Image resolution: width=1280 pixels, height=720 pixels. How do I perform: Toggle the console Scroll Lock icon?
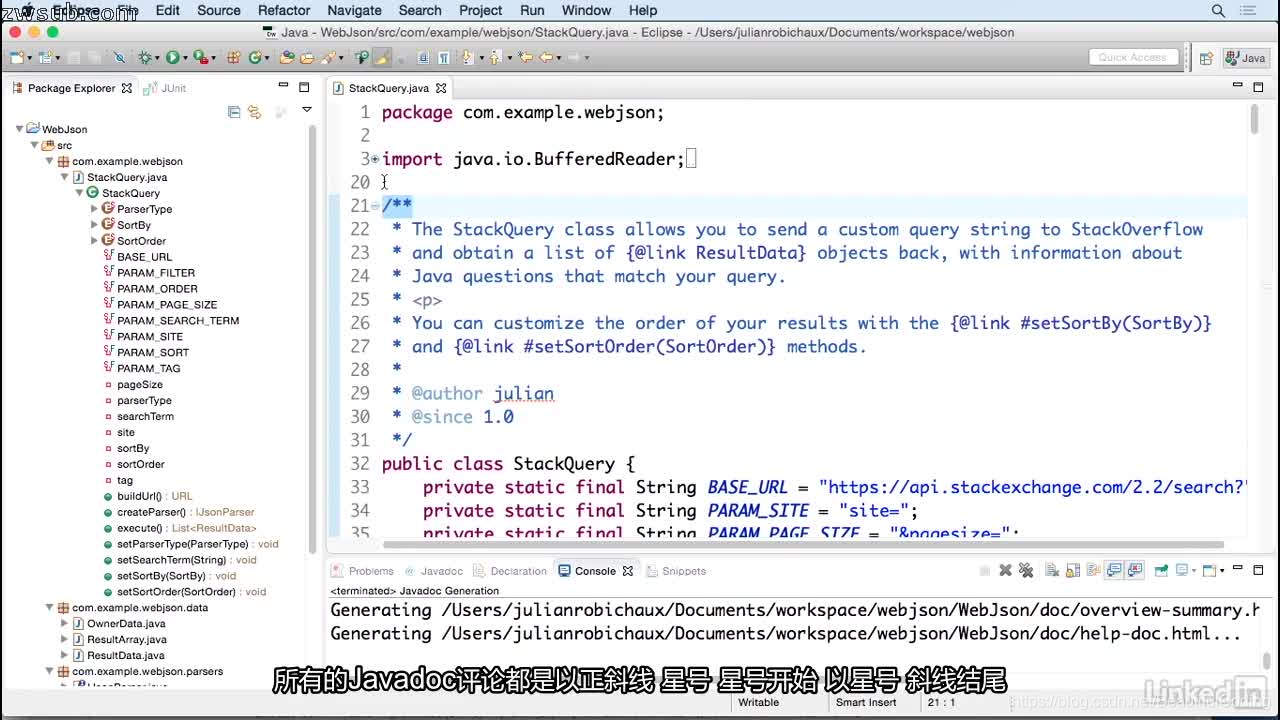tap(1073, 571)
